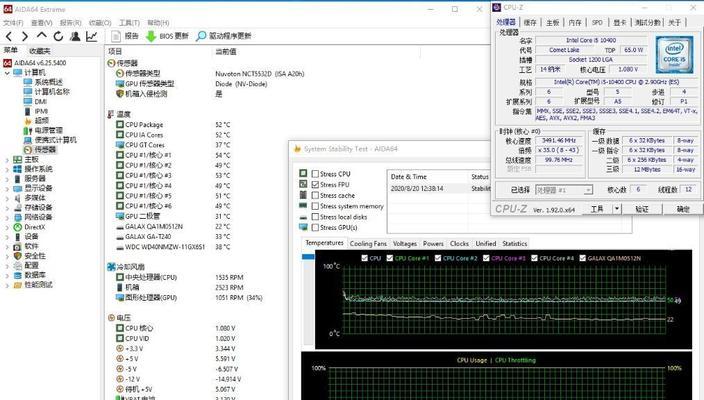The width and height of the screenshot is (704, 400).
Task: Click the Back arrow in AIDA64 toolbar
Action: 9,36
